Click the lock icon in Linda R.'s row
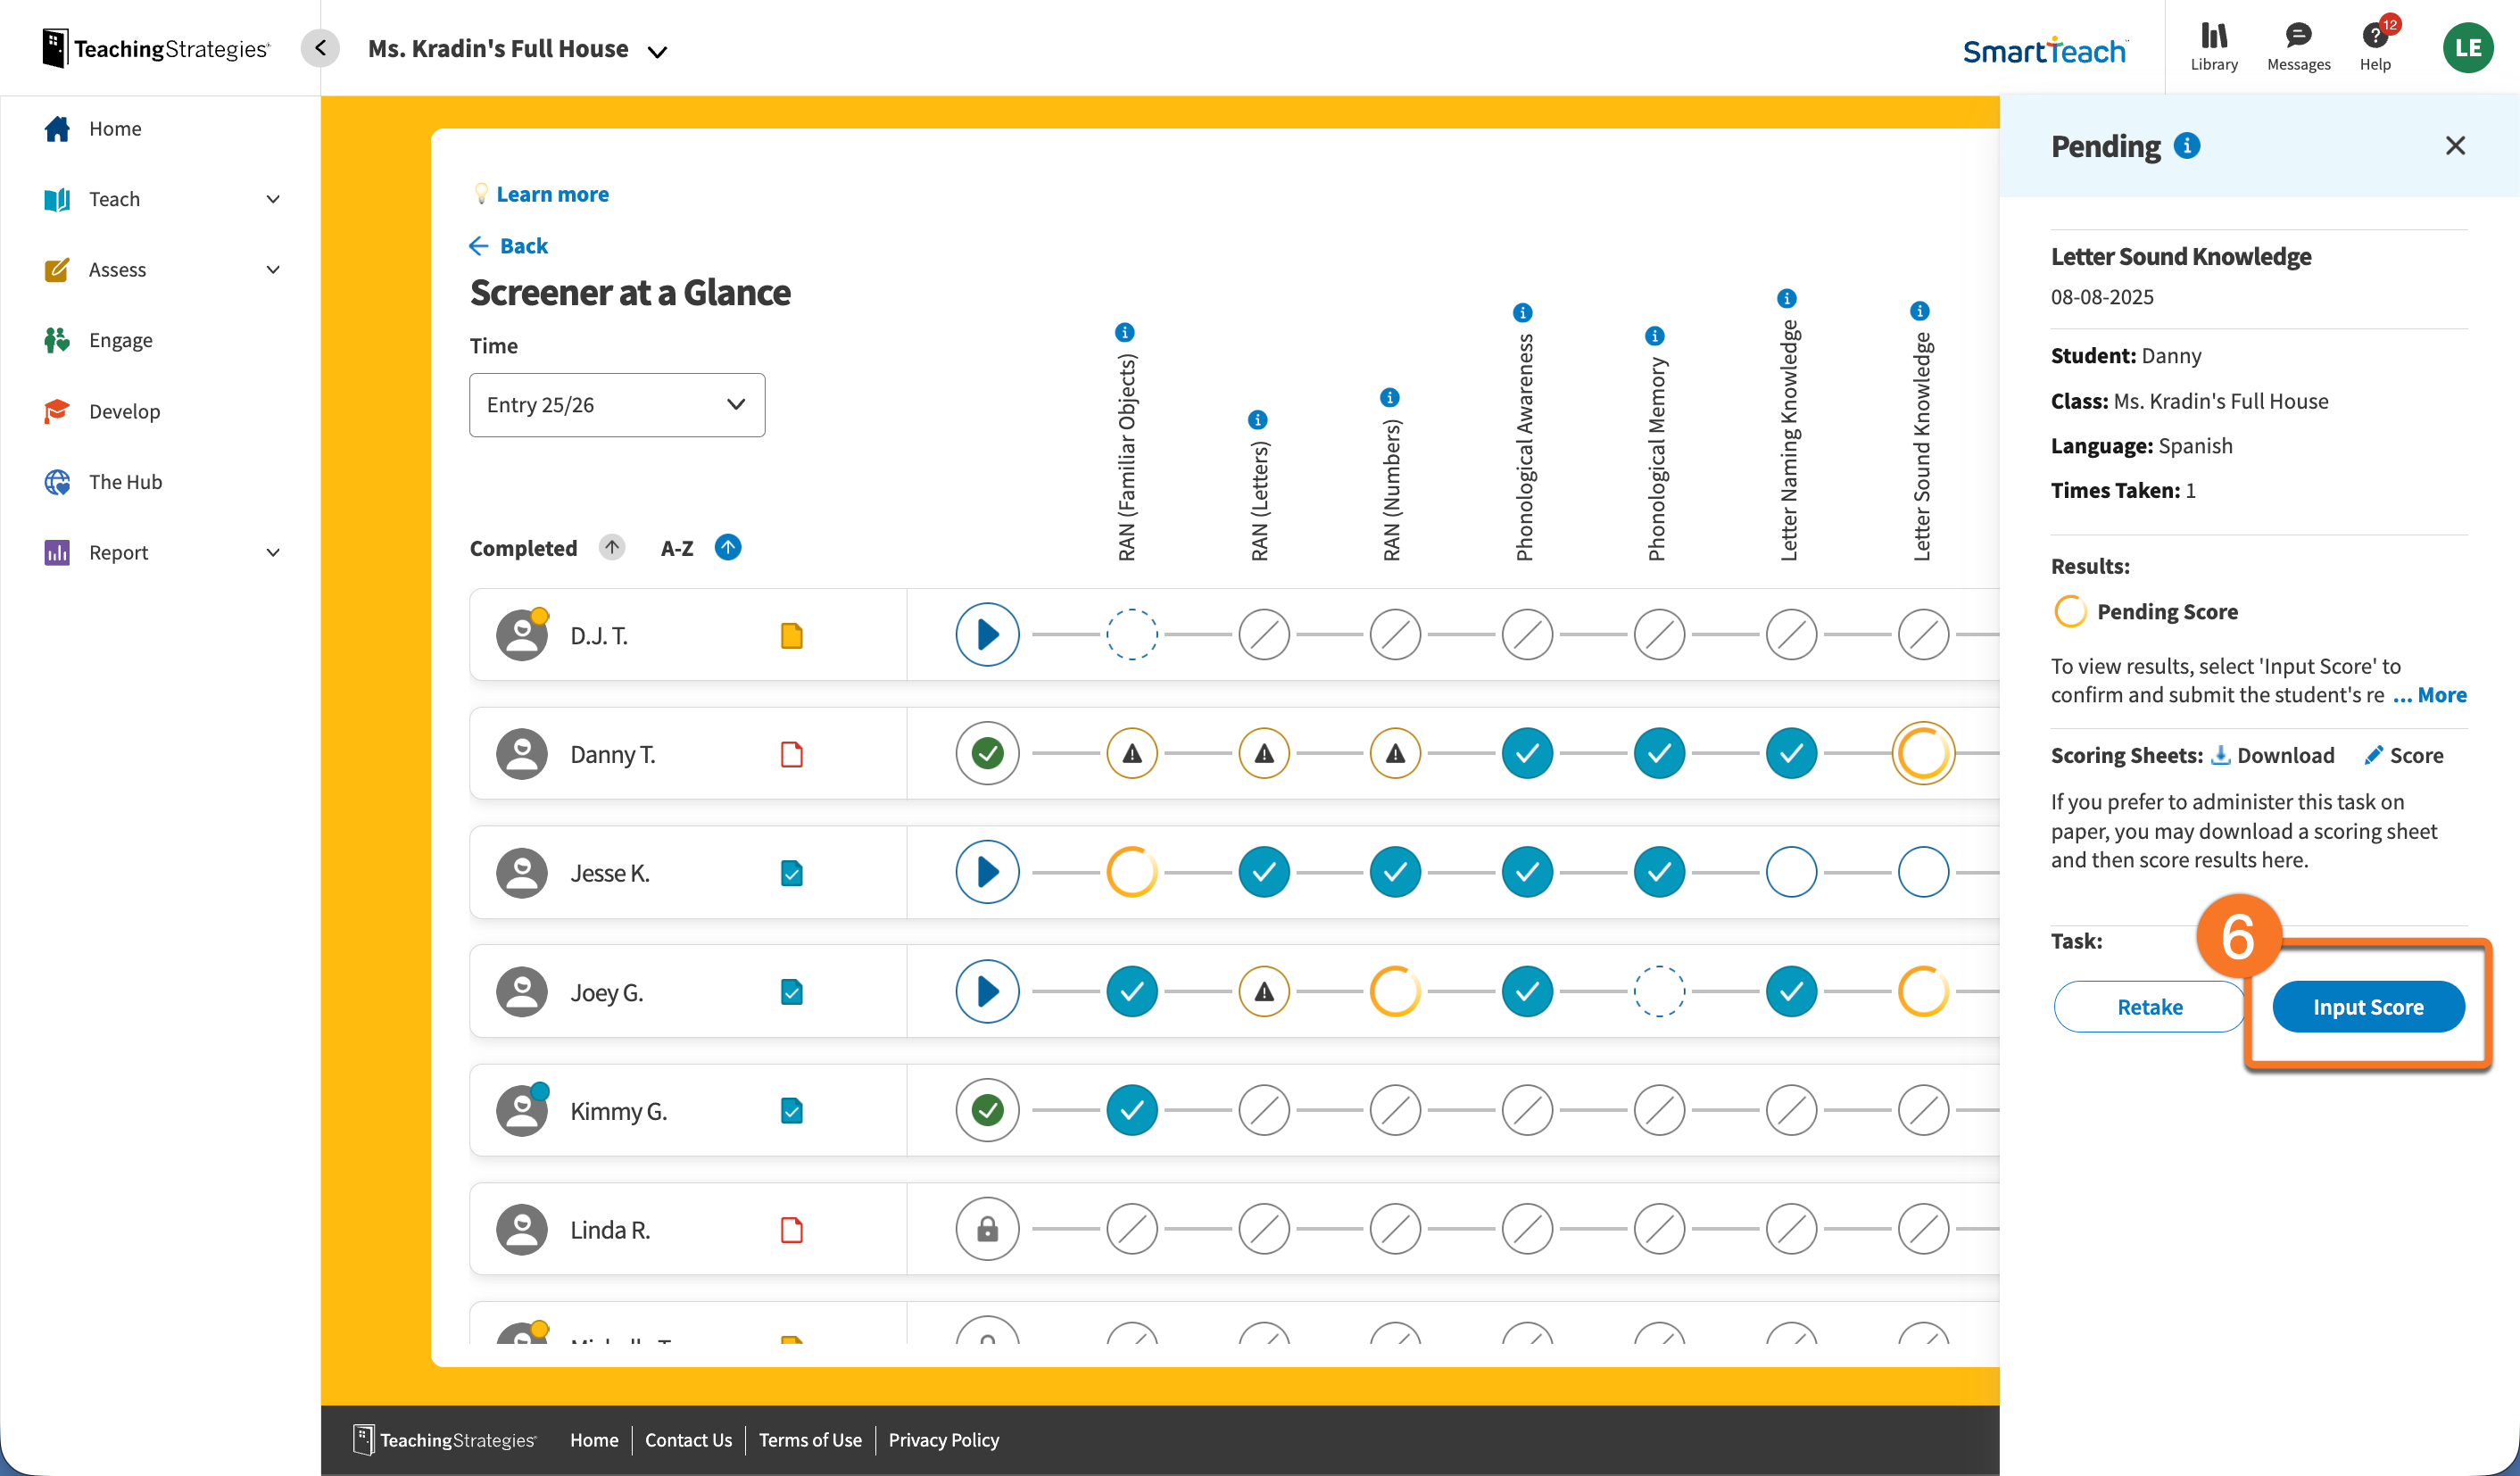This screenshot has width=2520, height=1476. tap(986, 1229)
